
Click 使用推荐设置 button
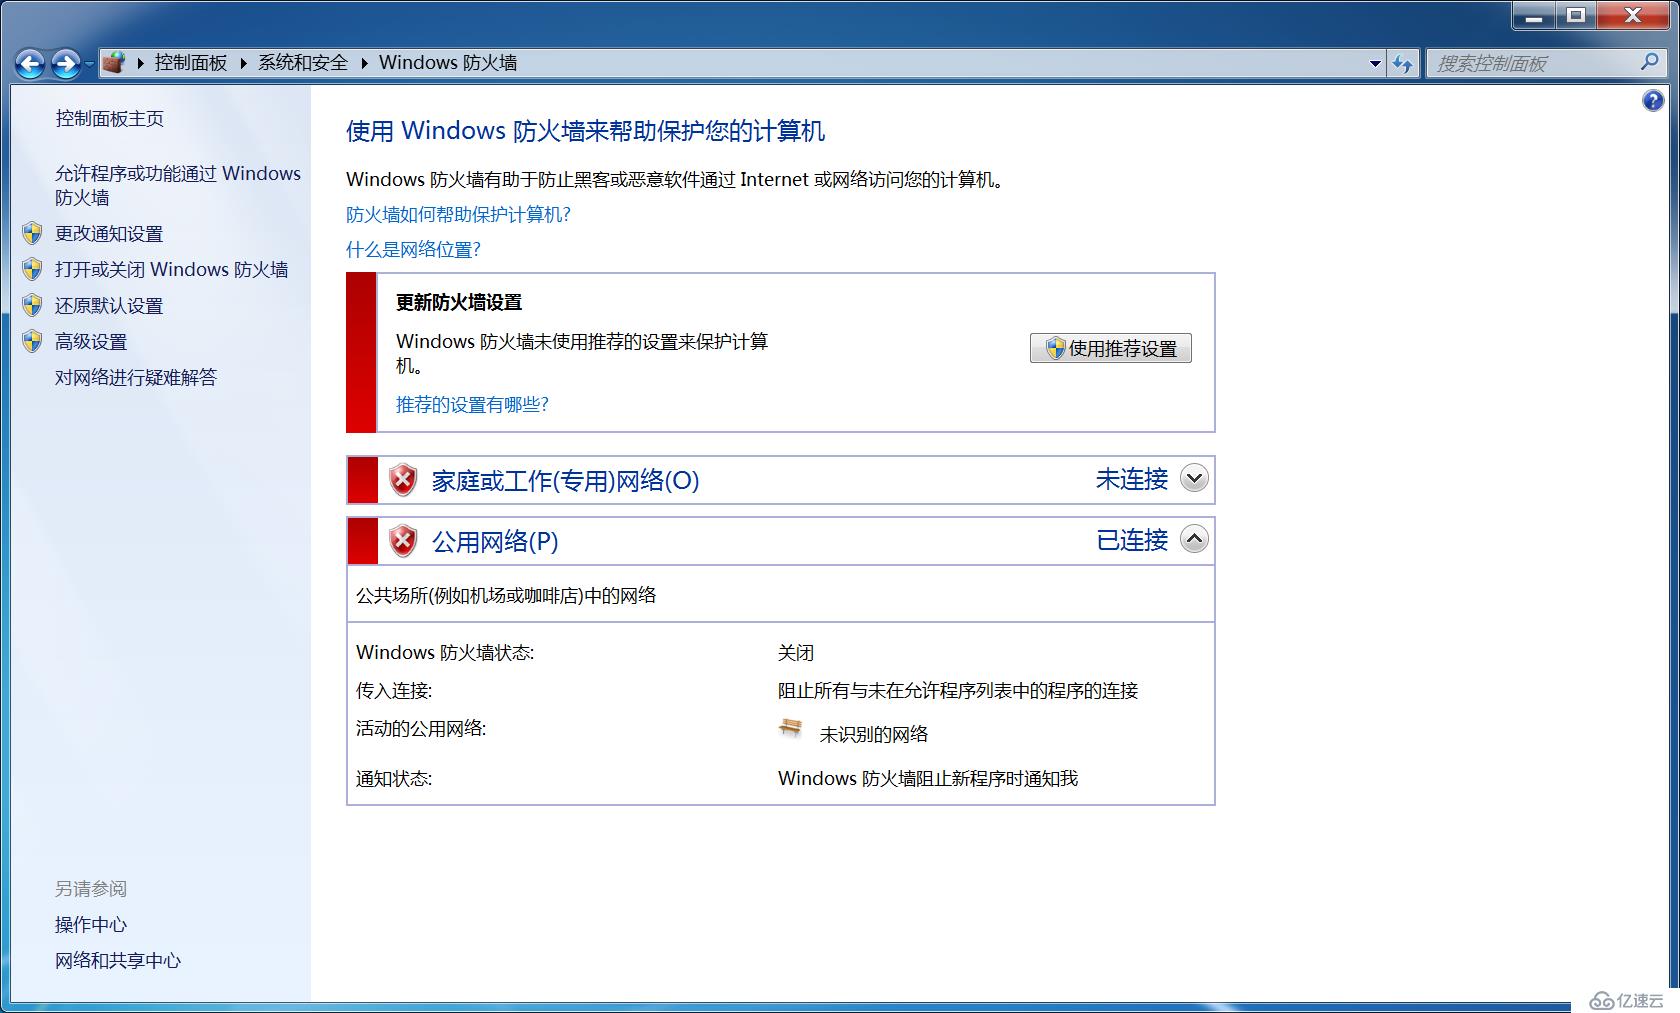(1111, 348)
